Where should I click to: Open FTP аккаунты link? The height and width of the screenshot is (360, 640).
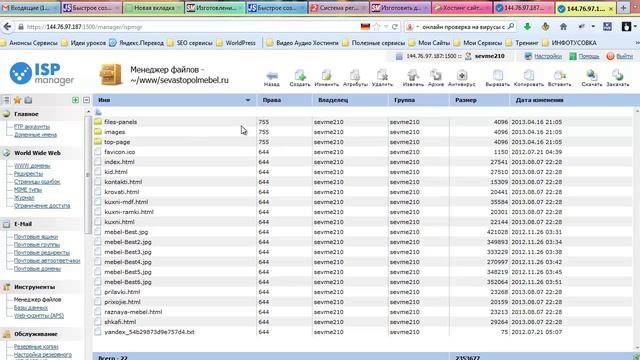pos(32,127)
